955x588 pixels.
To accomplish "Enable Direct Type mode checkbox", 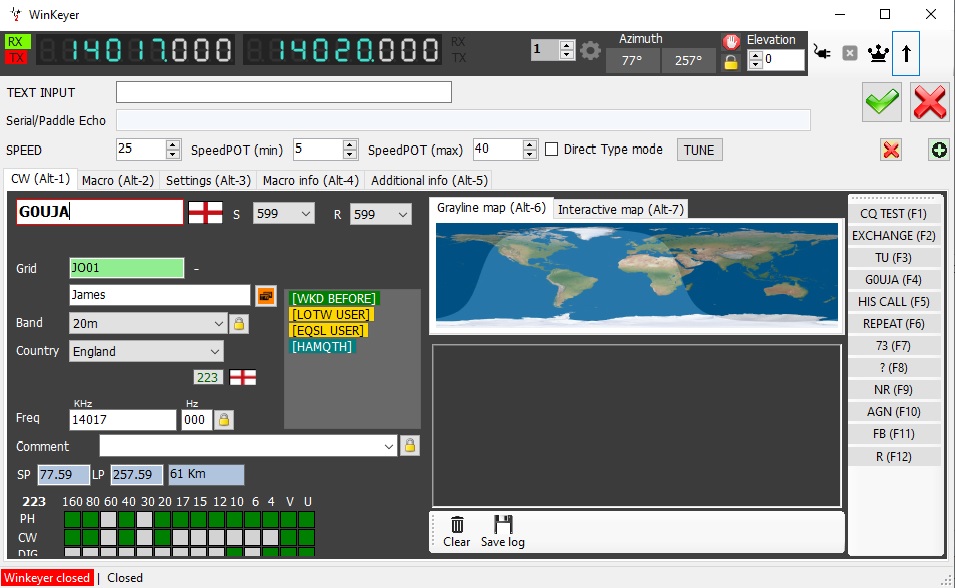I will [x=551, y=149].
